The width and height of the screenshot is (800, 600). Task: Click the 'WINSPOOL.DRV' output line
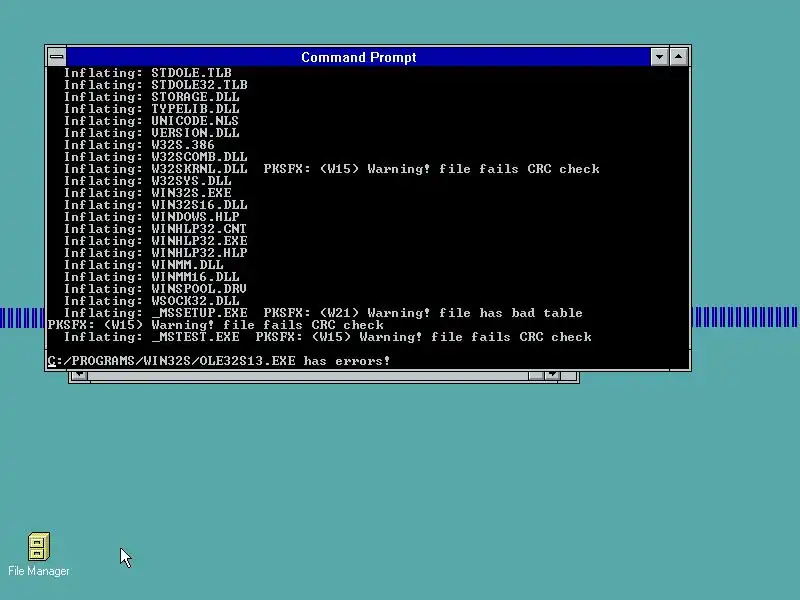tap(156, 289)
